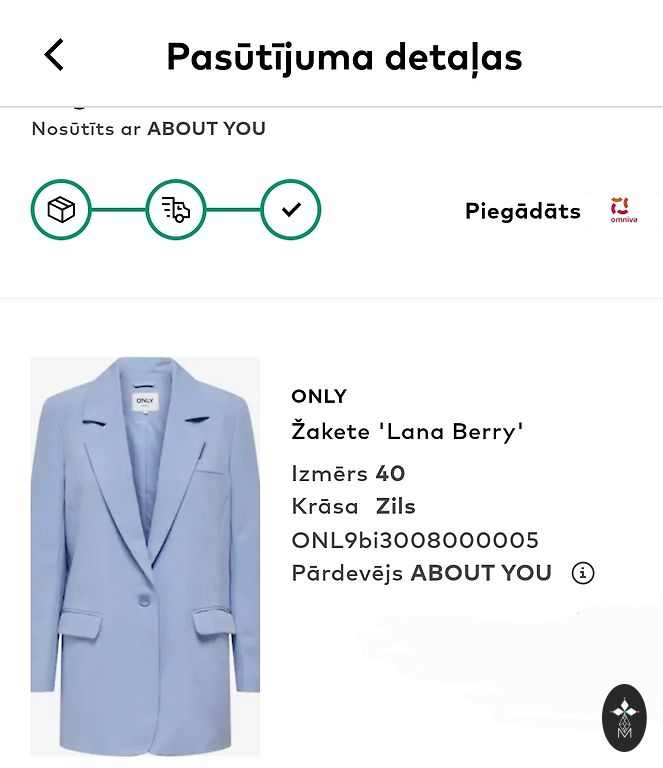Click the article number ONL9bi3008000005
Viewport: 663px width, 768px height.
pyautogui.click(x=415, y=540)
